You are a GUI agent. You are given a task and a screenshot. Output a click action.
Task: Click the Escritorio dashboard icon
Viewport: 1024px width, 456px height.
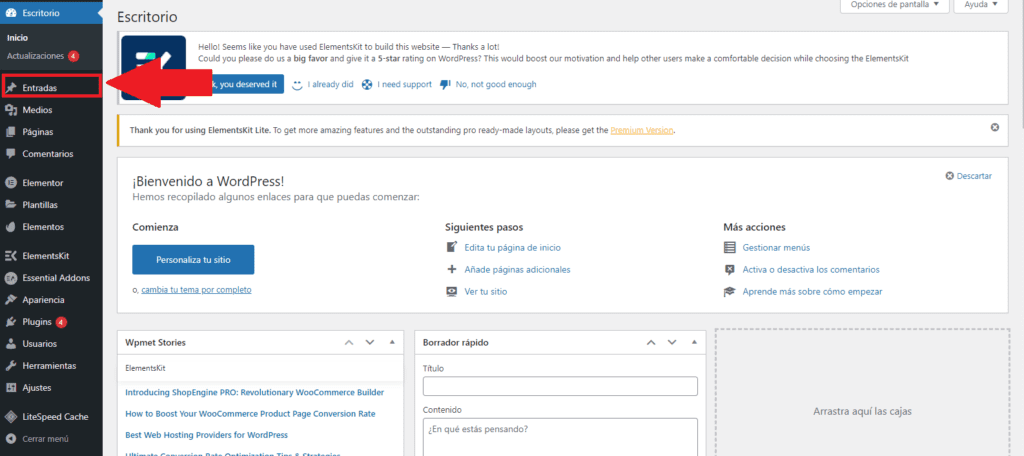10,12
